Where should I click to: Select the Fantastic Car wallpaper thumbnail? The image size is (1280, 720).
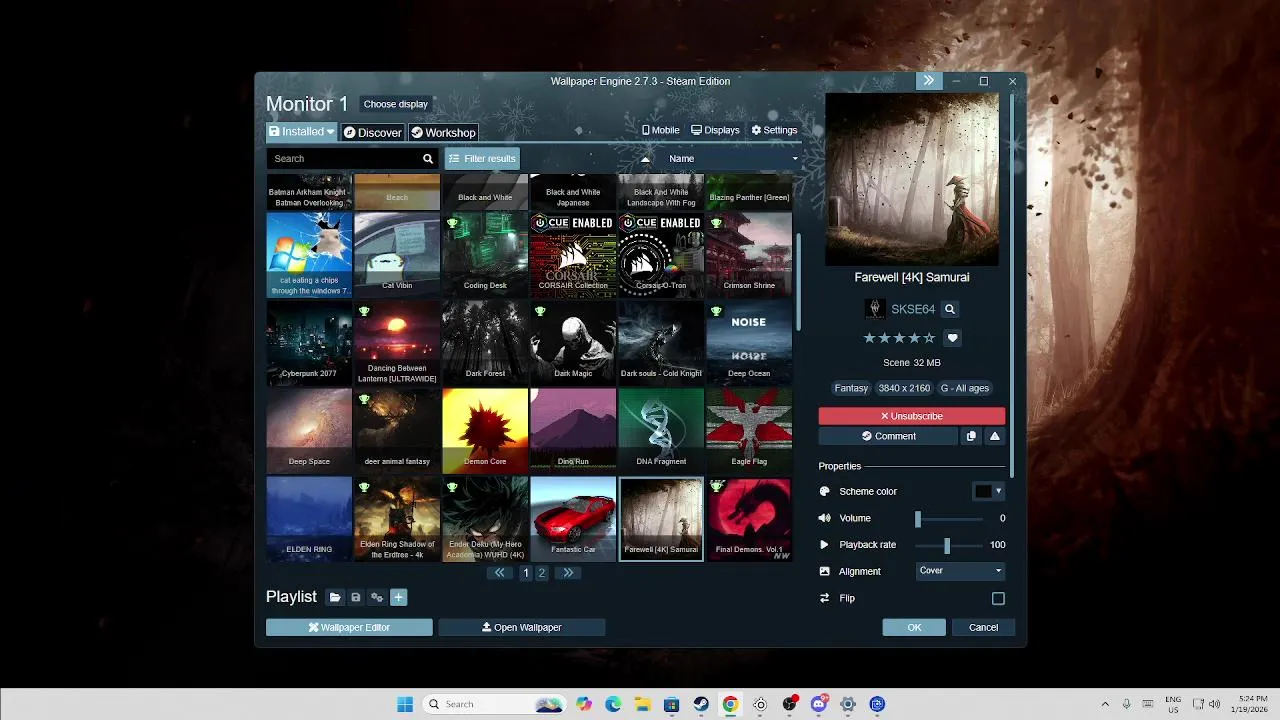pos(573,518)
